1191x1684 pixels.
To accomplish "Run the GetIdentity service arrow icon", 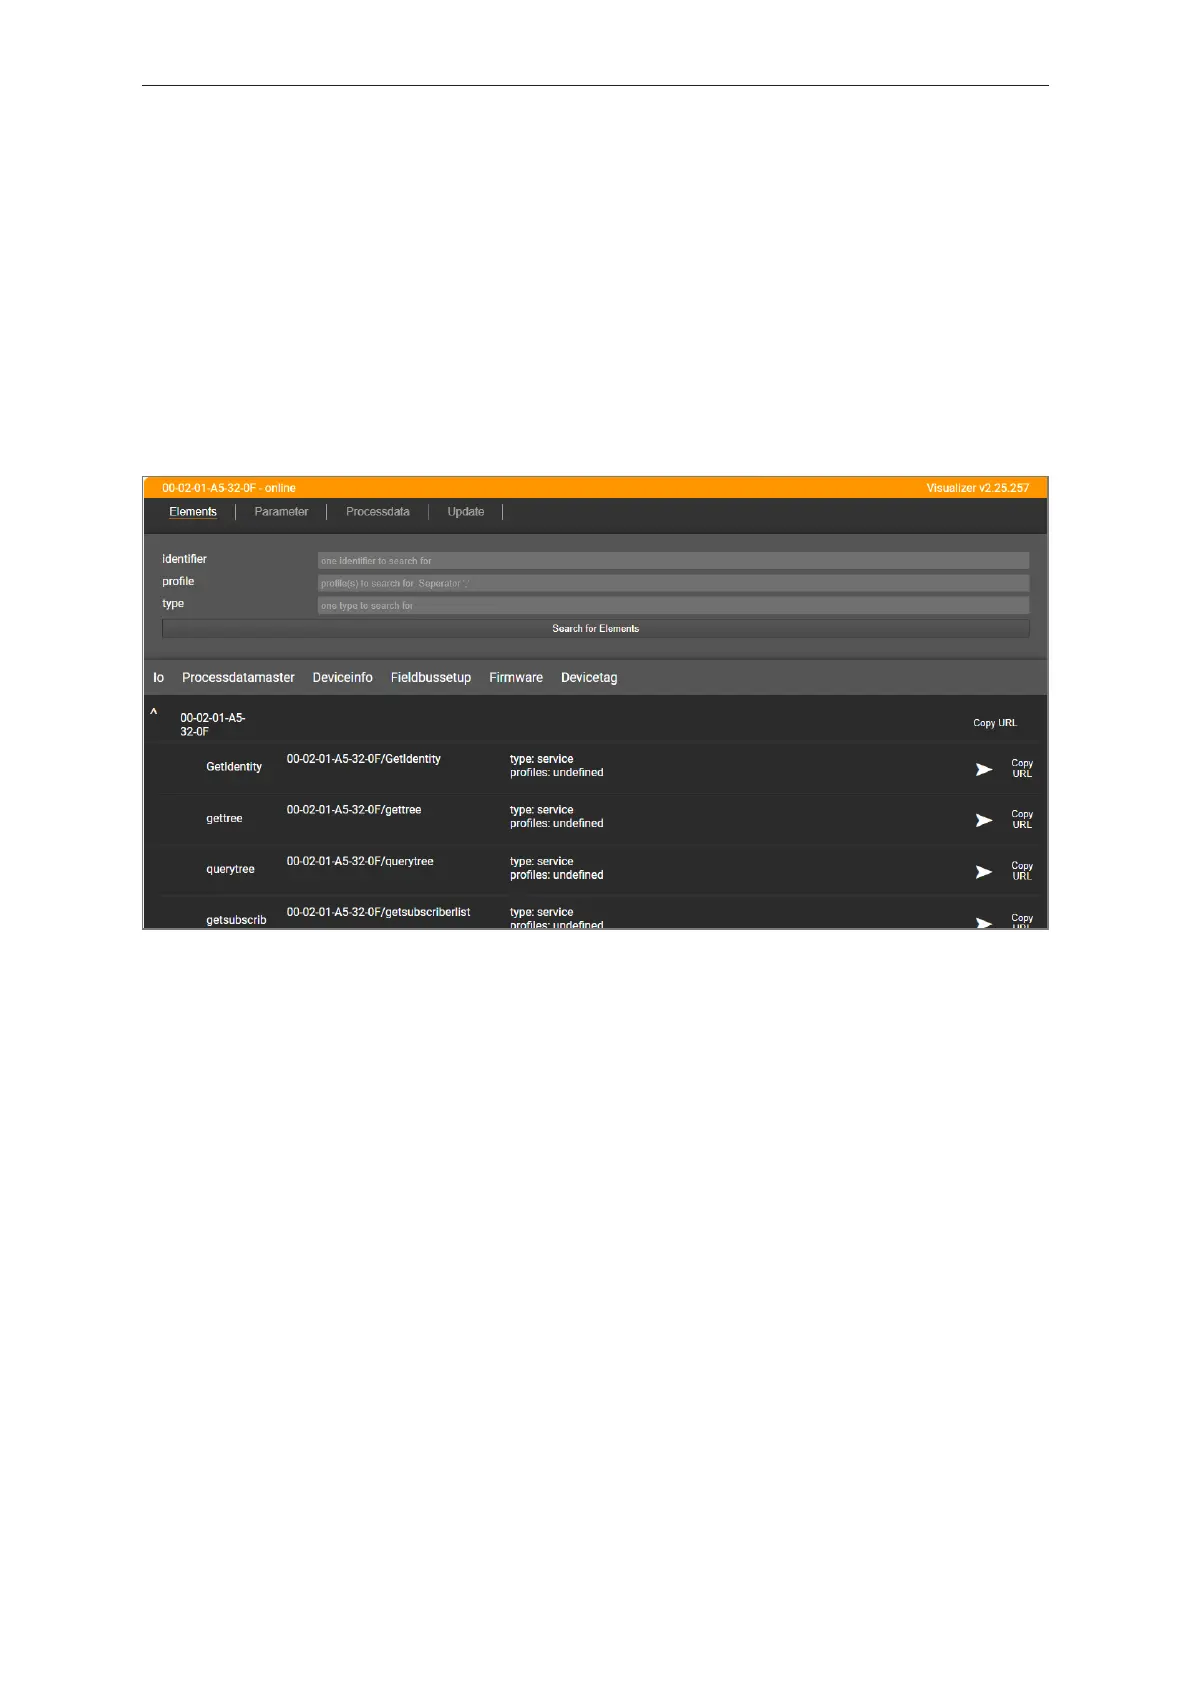I will (983, 769).
